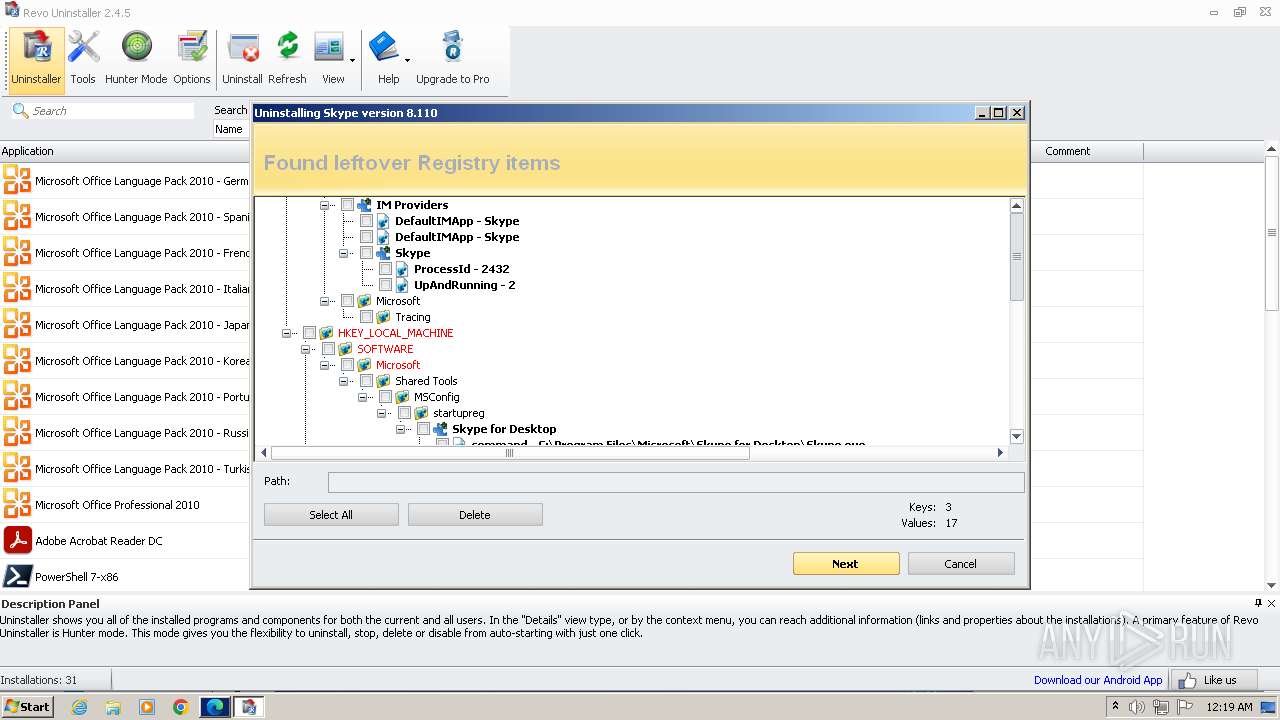The image size is (1280, 720).
Task: Click Select All button
Action: point(331,515)
